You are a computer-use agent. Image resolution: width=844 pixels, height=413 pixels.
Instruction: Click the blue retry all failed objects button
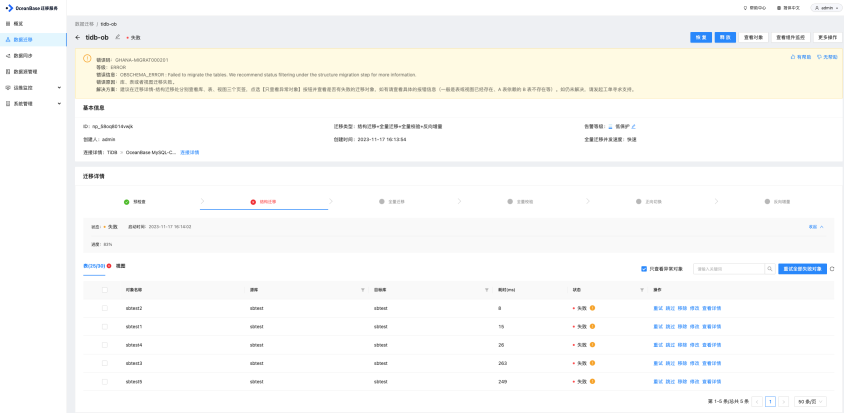tap(802, 269)
